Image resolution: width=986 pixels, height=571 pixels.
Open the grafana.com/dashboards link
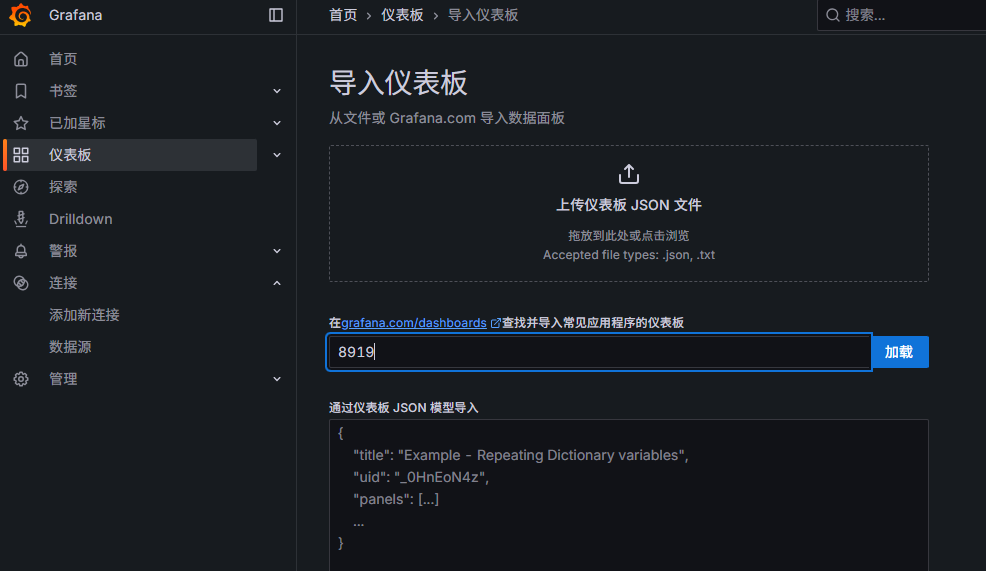click(x=414, y=323)
